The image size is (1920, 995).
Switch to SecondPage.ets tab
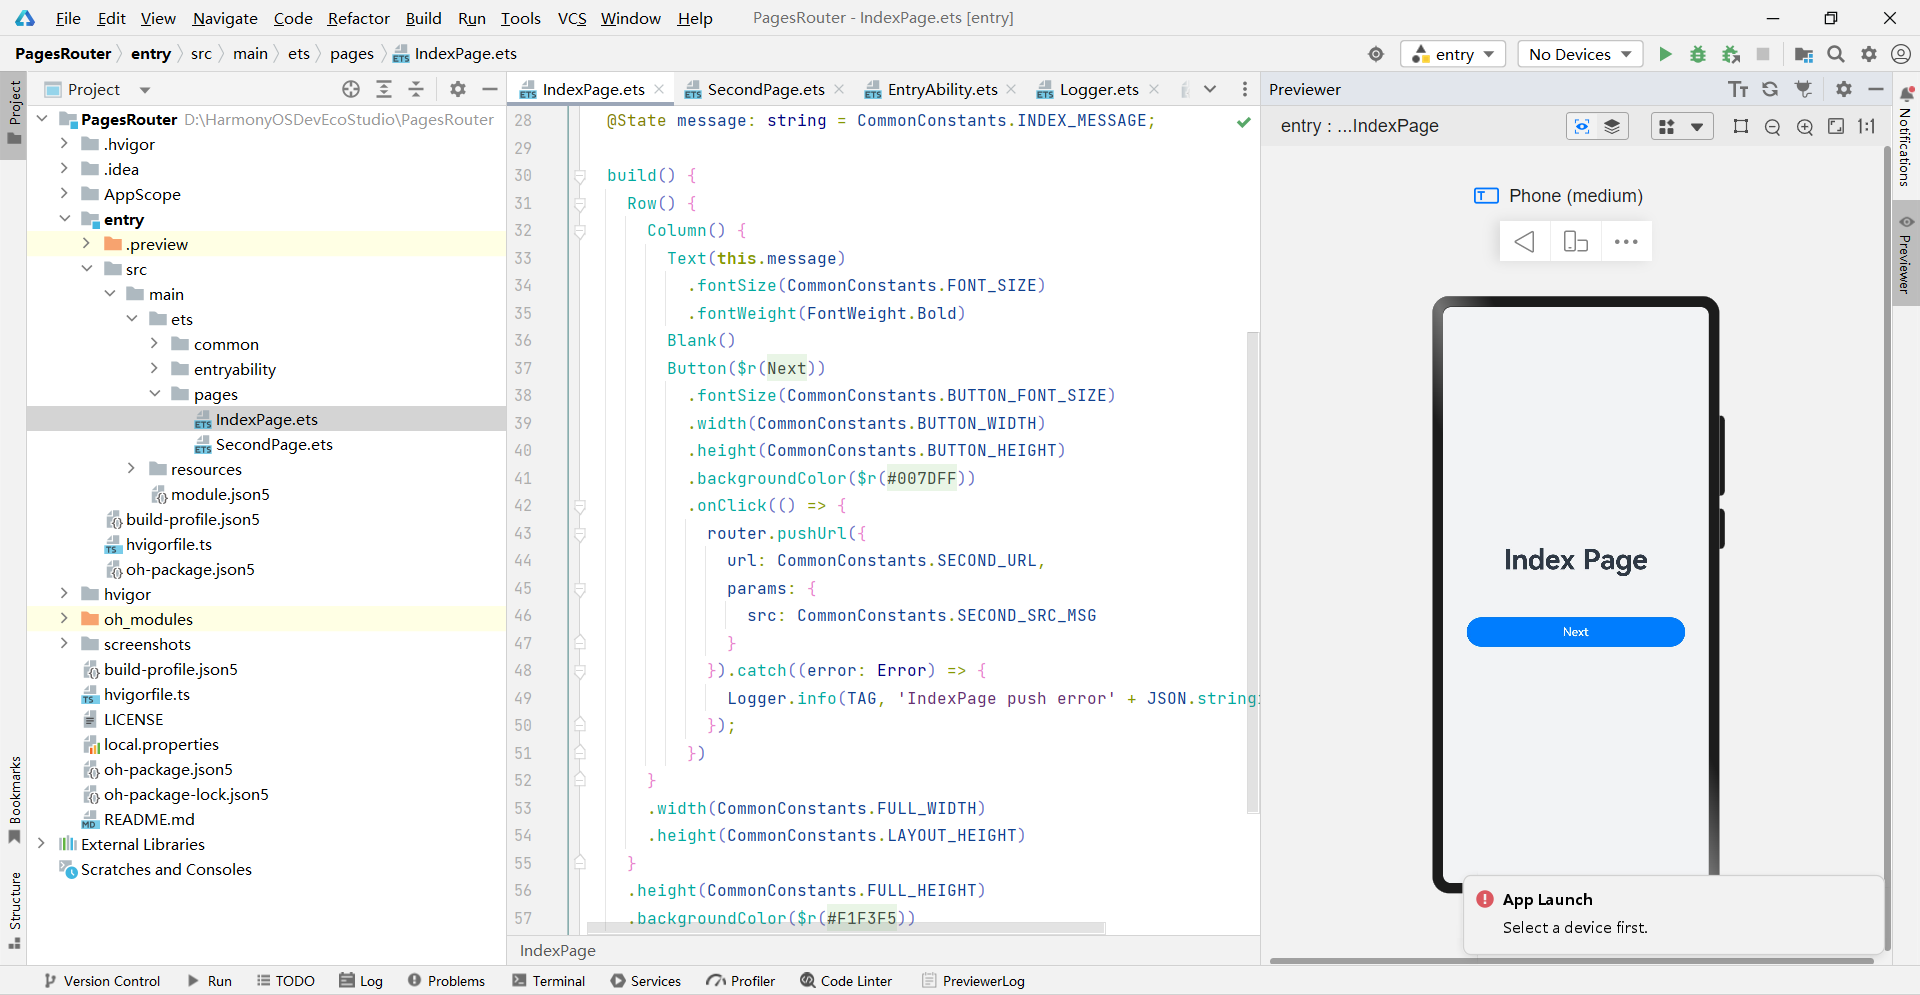766,89
